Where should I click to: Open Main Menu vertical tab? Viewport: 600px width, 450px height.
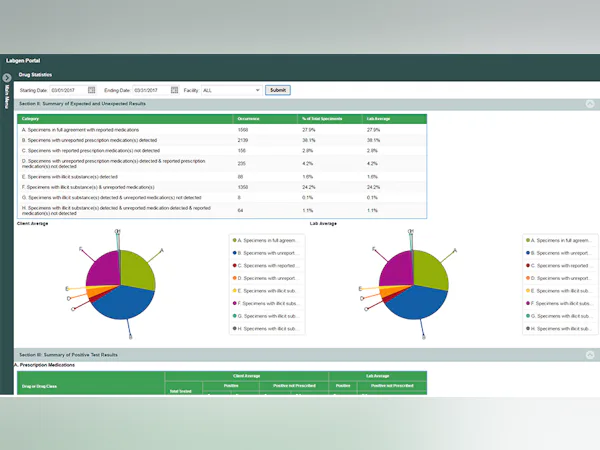[7, 97]
